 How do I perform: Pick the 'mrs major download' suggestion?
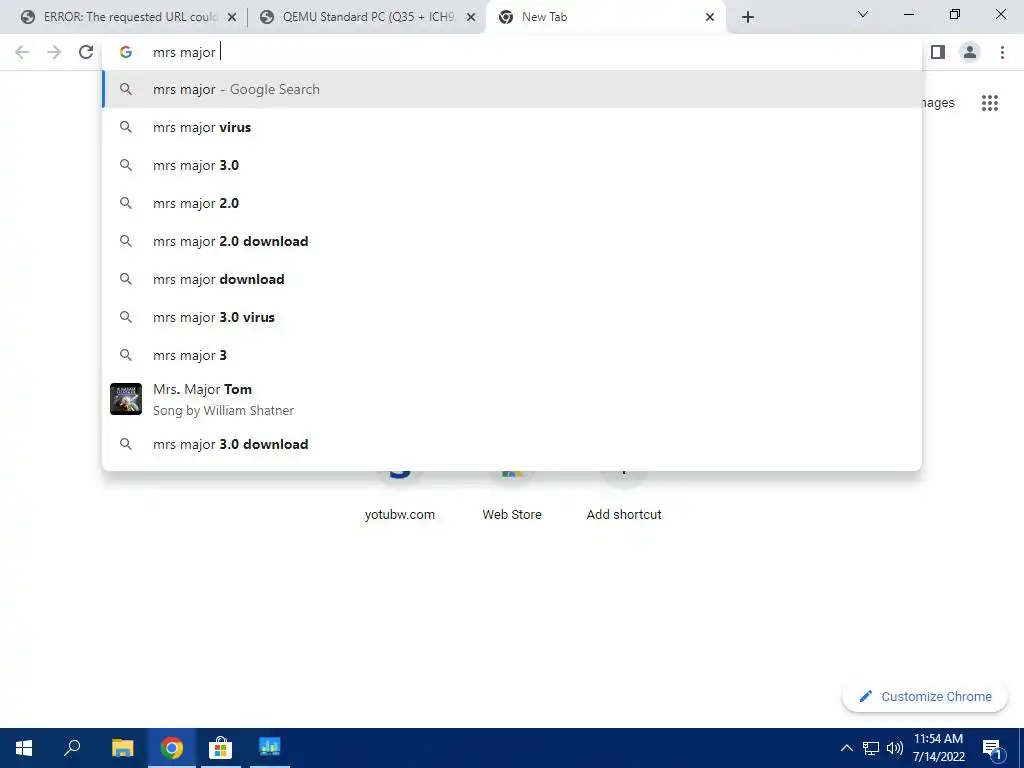512,279
